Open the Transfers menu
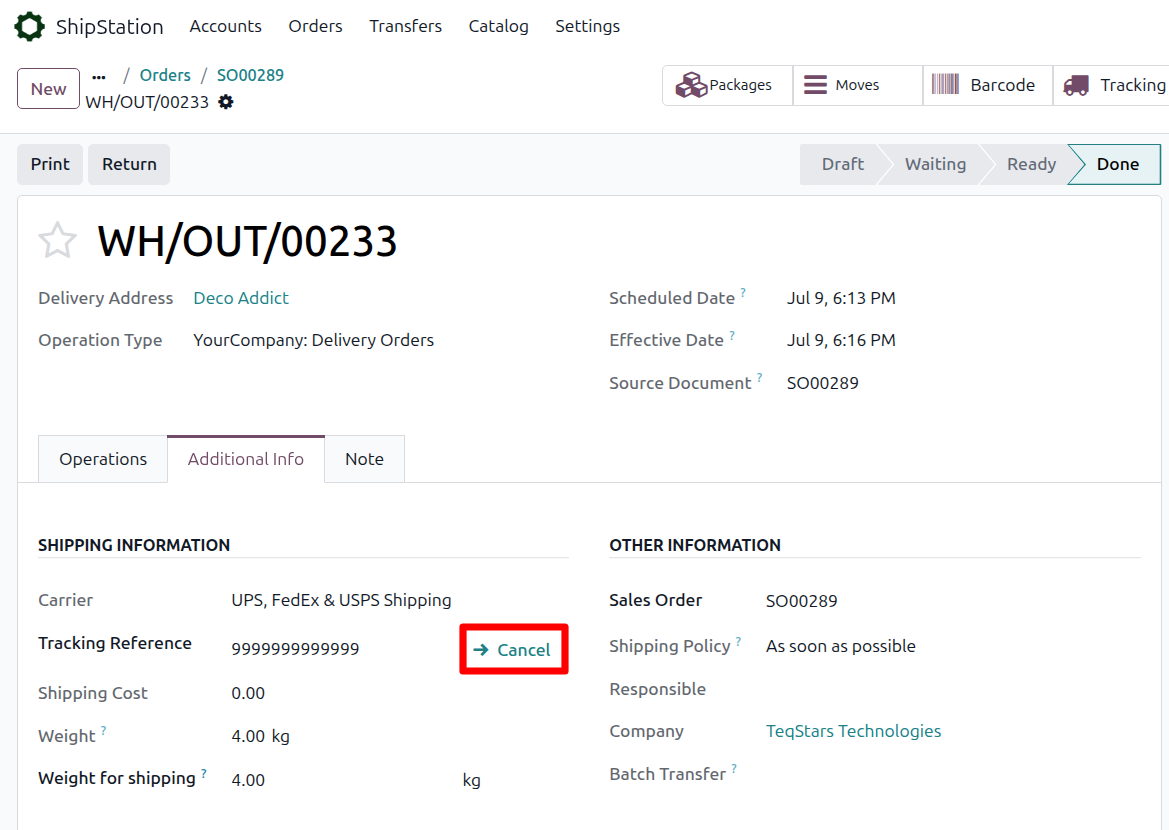Viewport: 1169px width, 830px height. tap(406, 26)
